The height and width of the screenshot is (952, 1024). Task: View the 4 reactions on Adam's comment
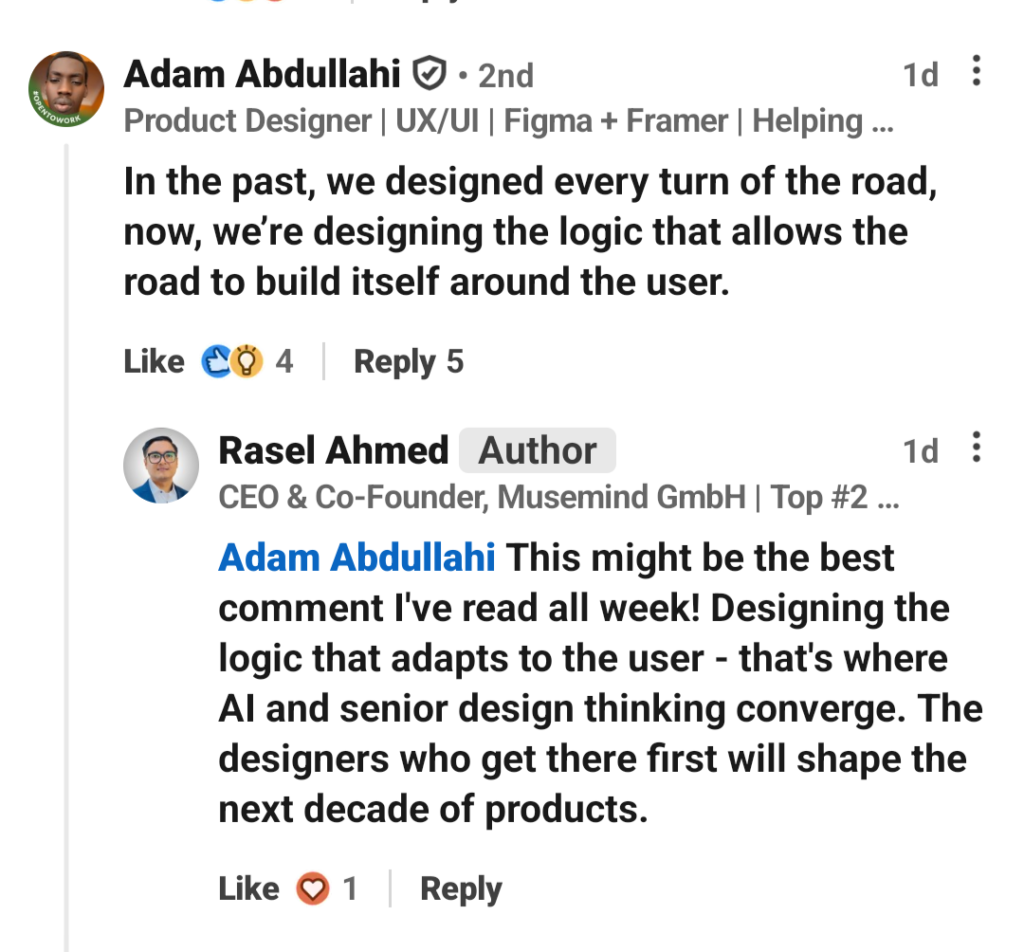[x=285, y=361]
